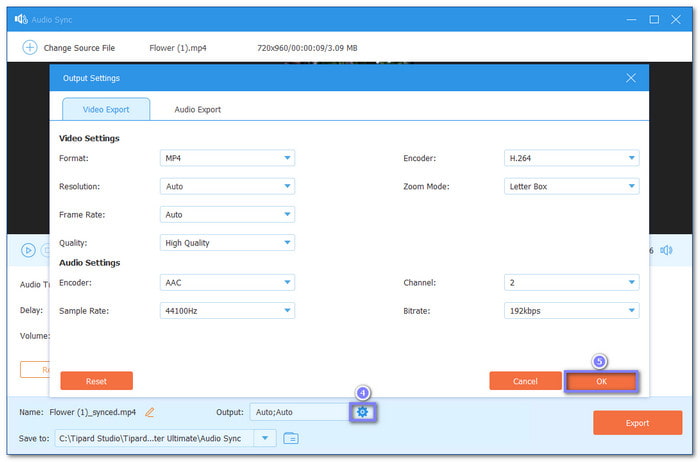The height and width of the screenshot is (462, 700).
Task: Switch to the Audio Export tab
Action: pos(197,109)
